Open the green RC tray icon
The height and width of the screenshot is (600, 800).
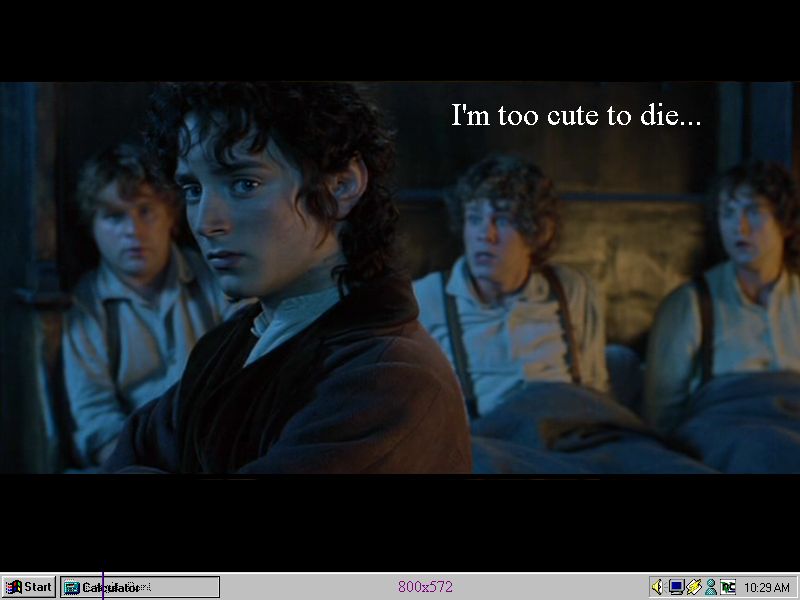[x=728, y=587]
